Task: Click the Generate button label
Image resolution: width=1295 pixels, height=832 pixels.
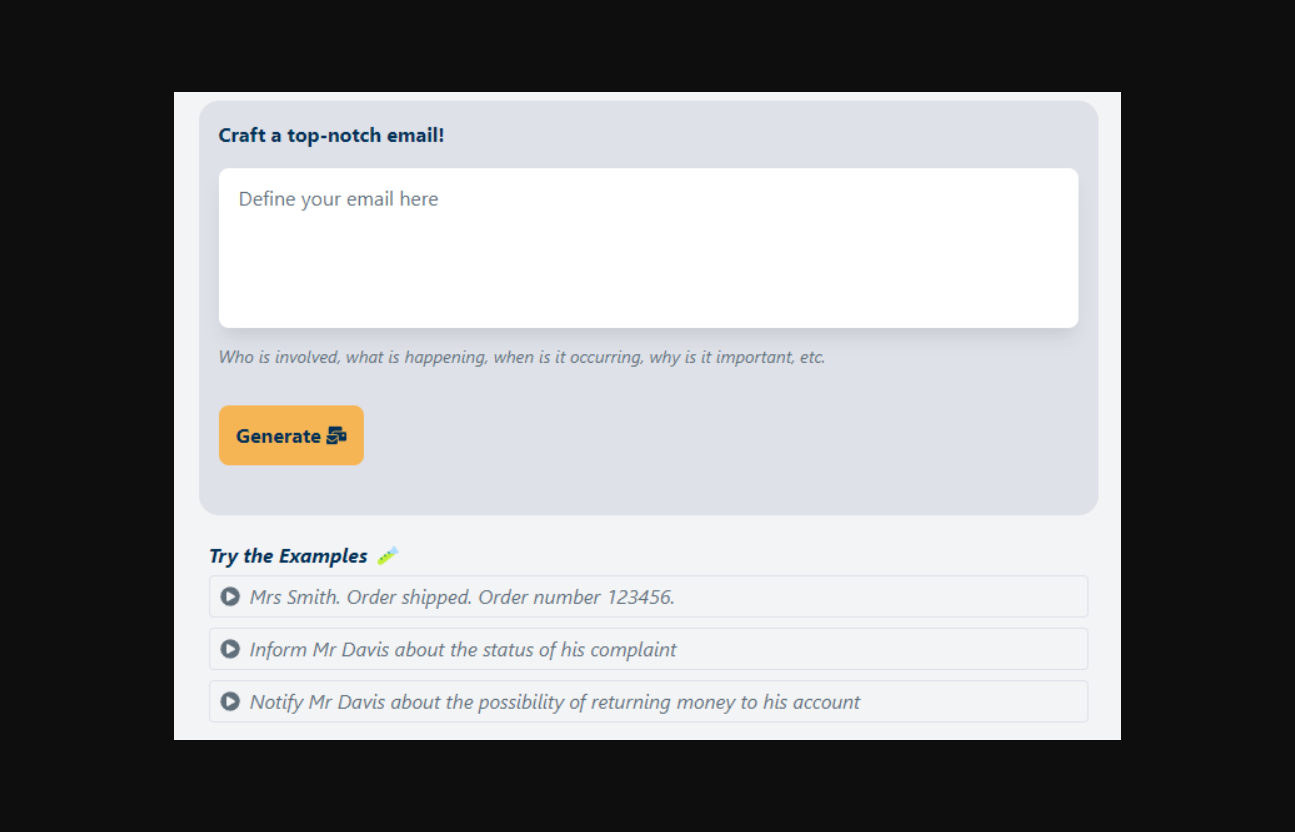Action: (x=278, y=436)
